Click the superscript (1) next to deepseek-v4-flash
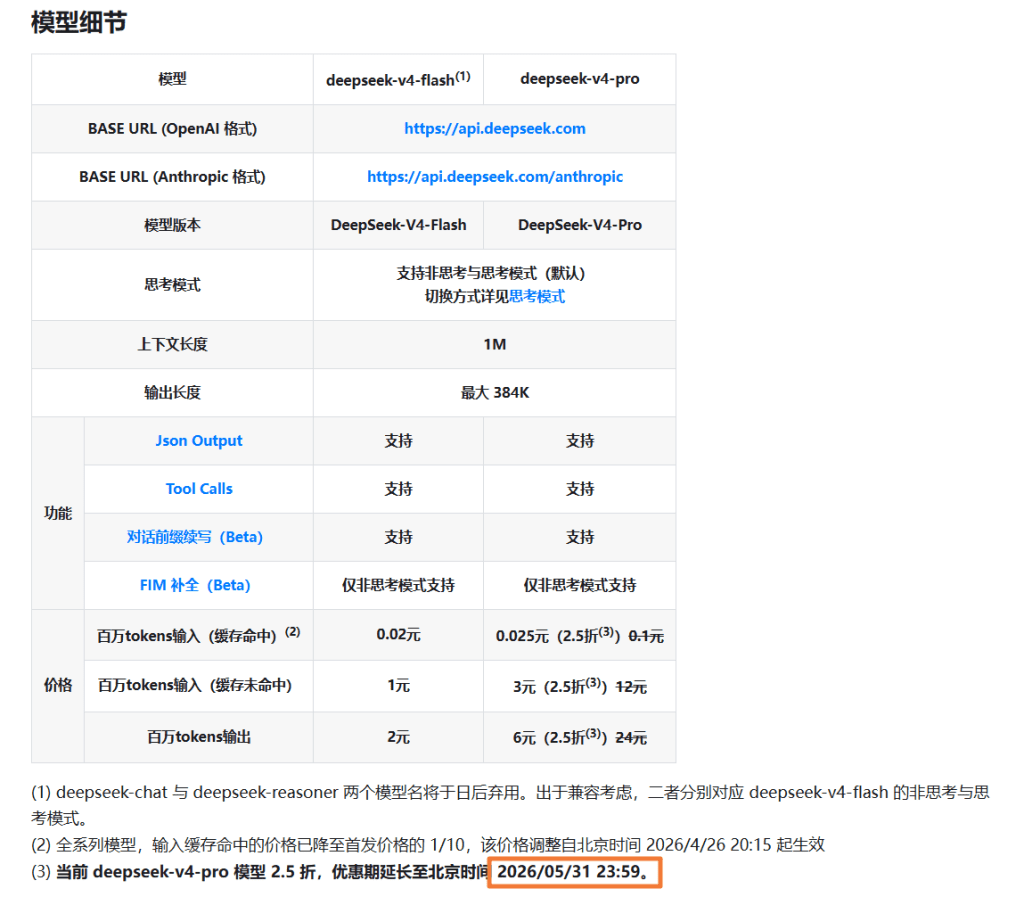Image resolution: width=1024 pixels, height=897 pixels. click(465, 73)
